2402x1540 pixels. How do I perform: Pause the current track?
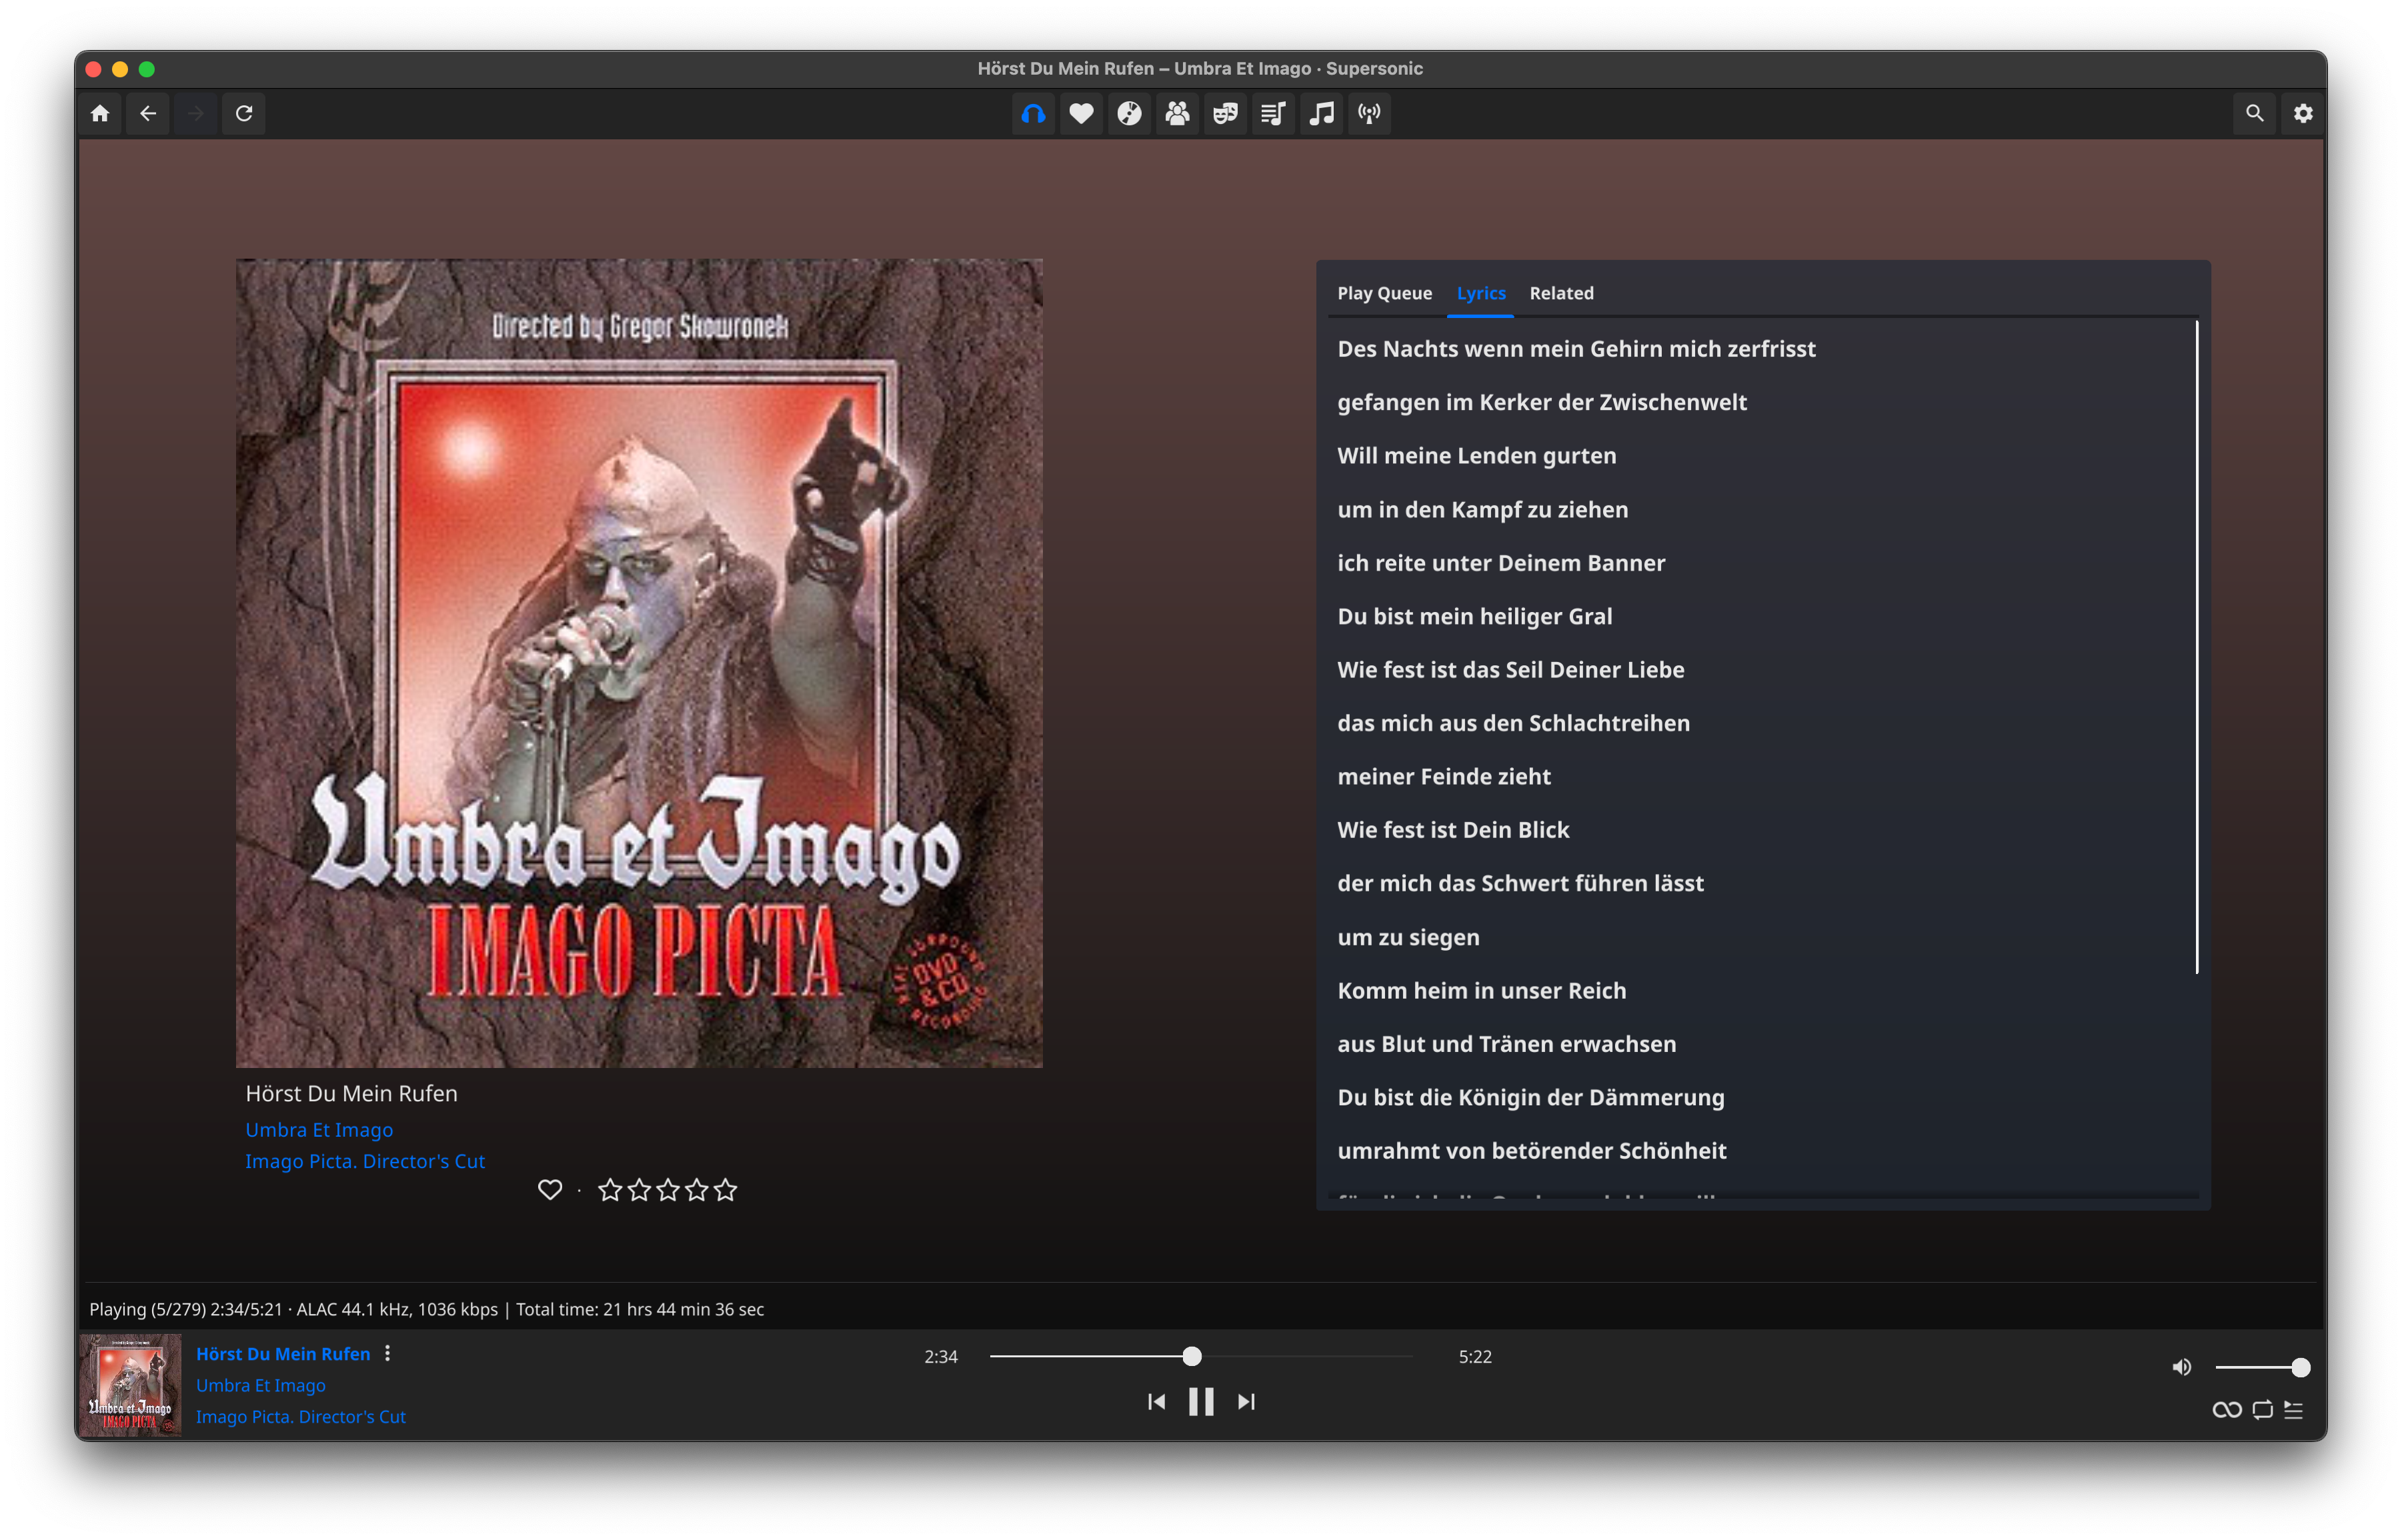[1201, 1401]
